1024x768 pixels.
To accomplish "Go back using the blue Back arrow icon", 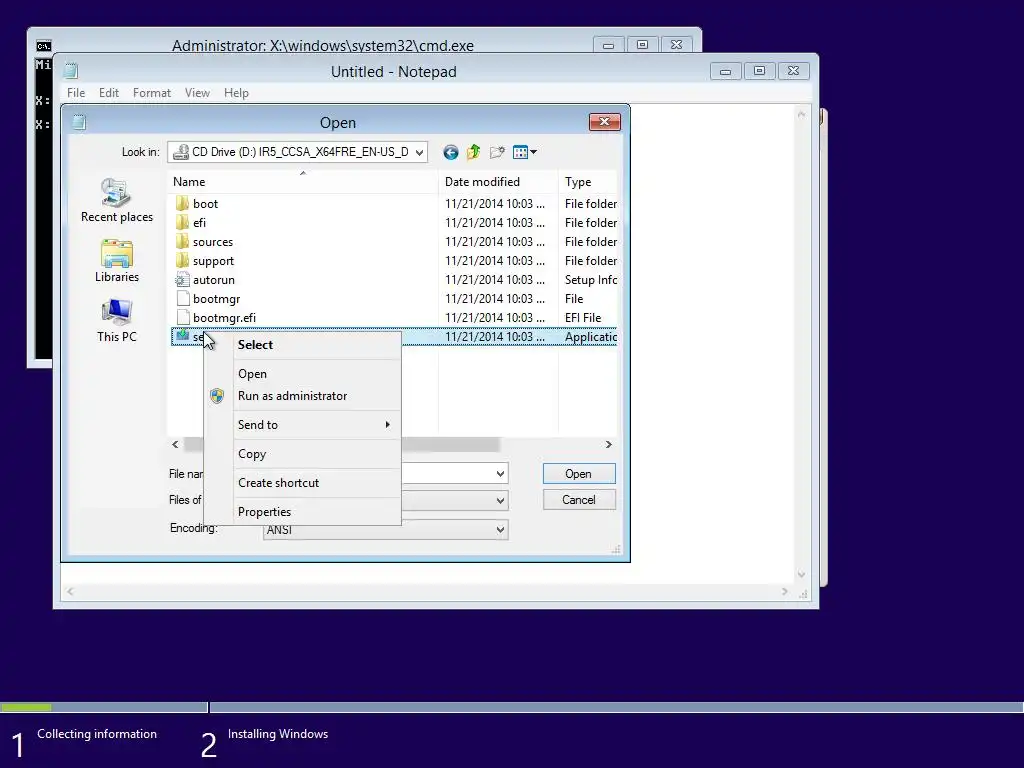I will point(451,152).
